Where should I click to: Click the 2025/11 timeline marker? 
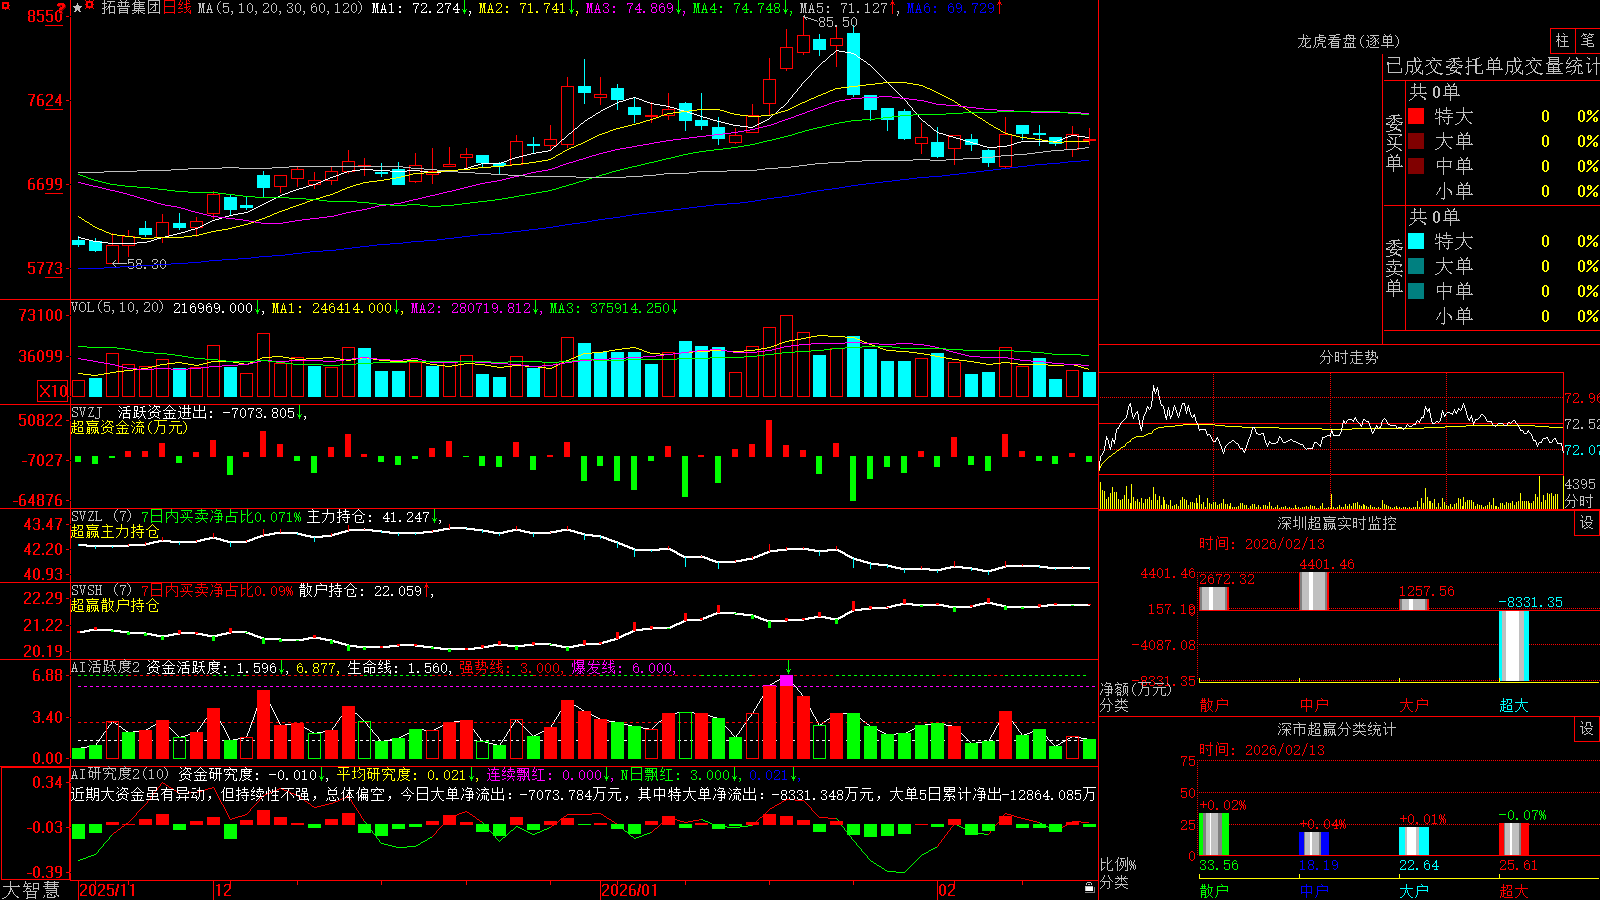coord(107,890)
